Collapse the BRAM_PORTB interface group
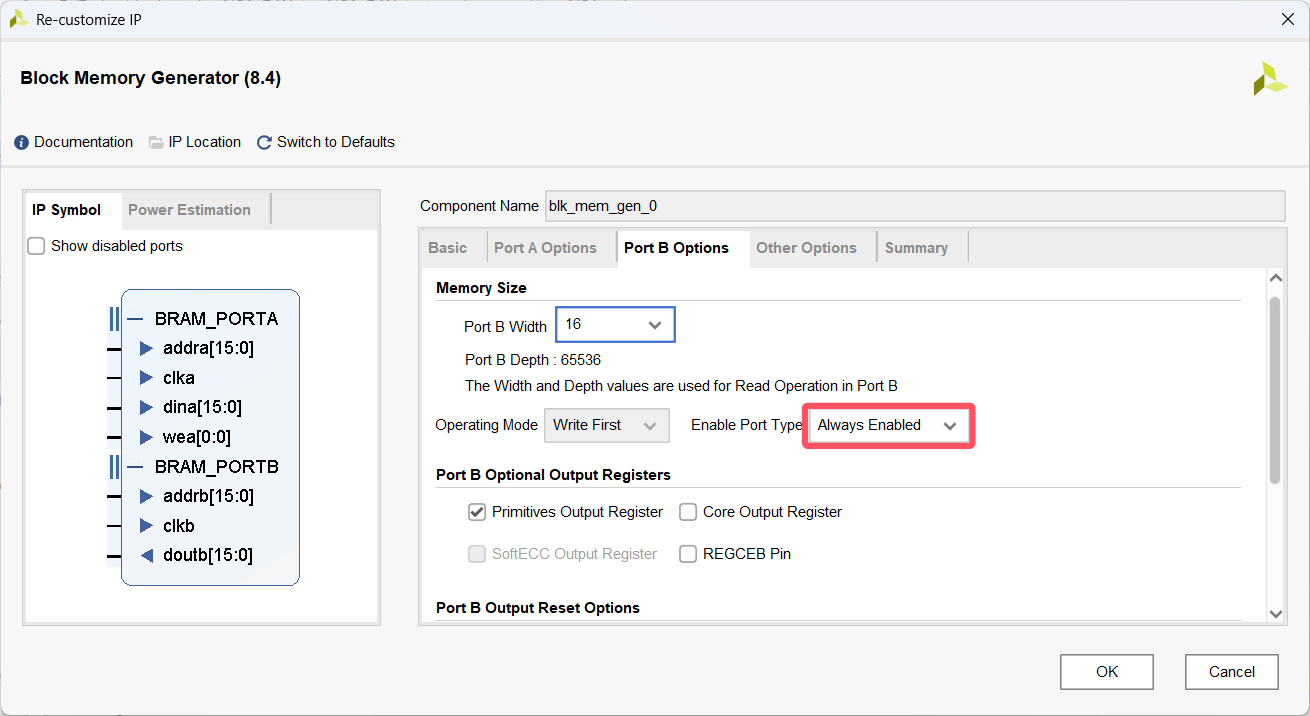 pyautogui.click(x=135, y=467)
